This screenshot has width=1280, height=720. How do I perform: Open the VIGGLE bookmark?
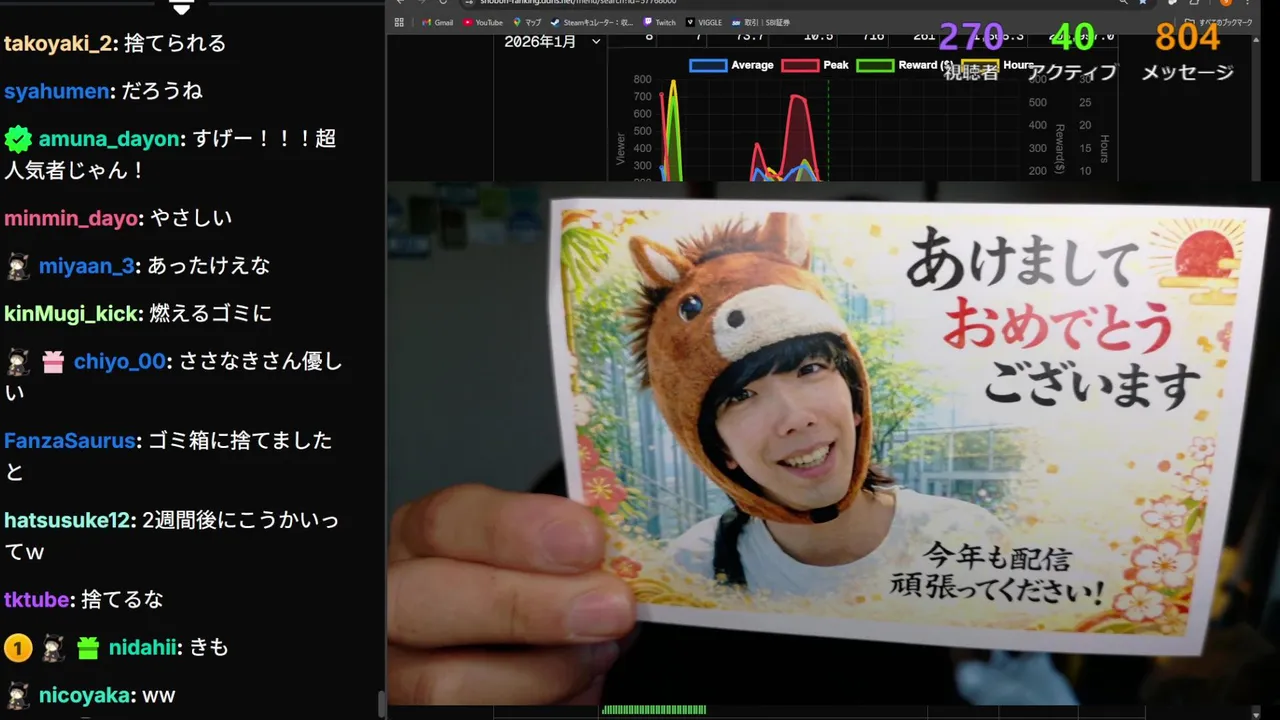[x=704, y=22]
